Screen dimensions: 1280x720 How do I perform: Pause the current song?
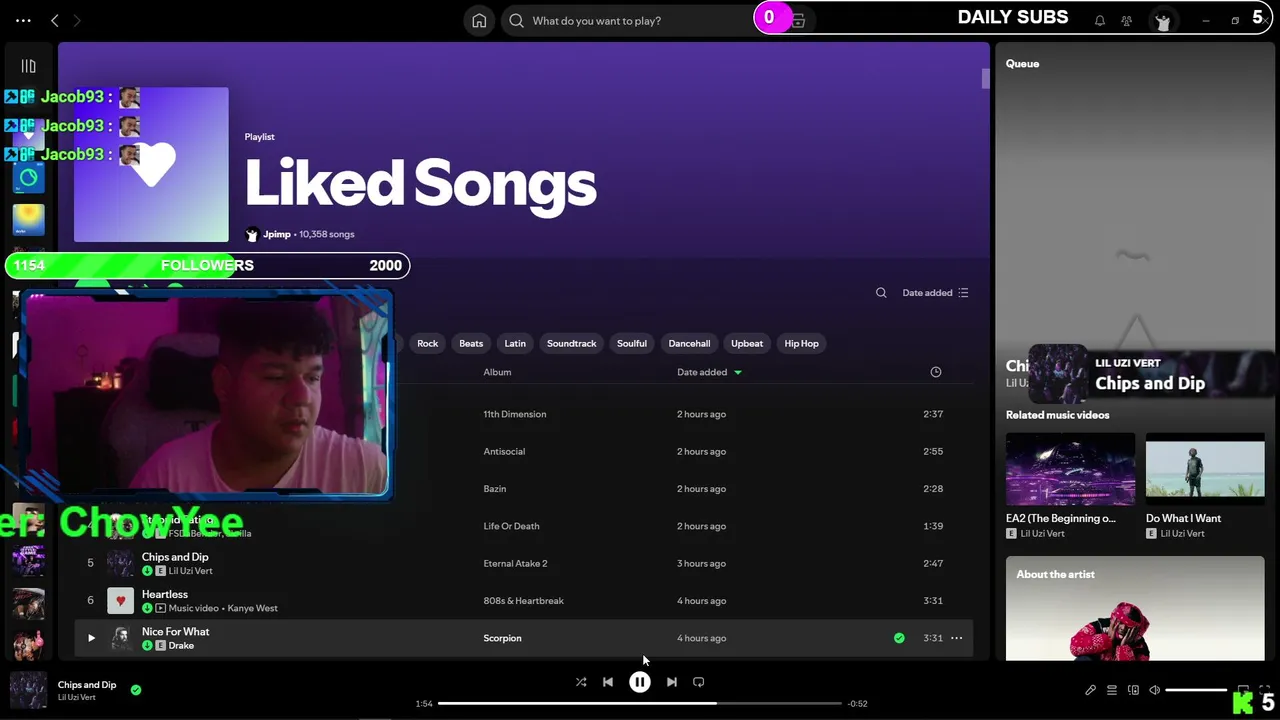(640, 682)
